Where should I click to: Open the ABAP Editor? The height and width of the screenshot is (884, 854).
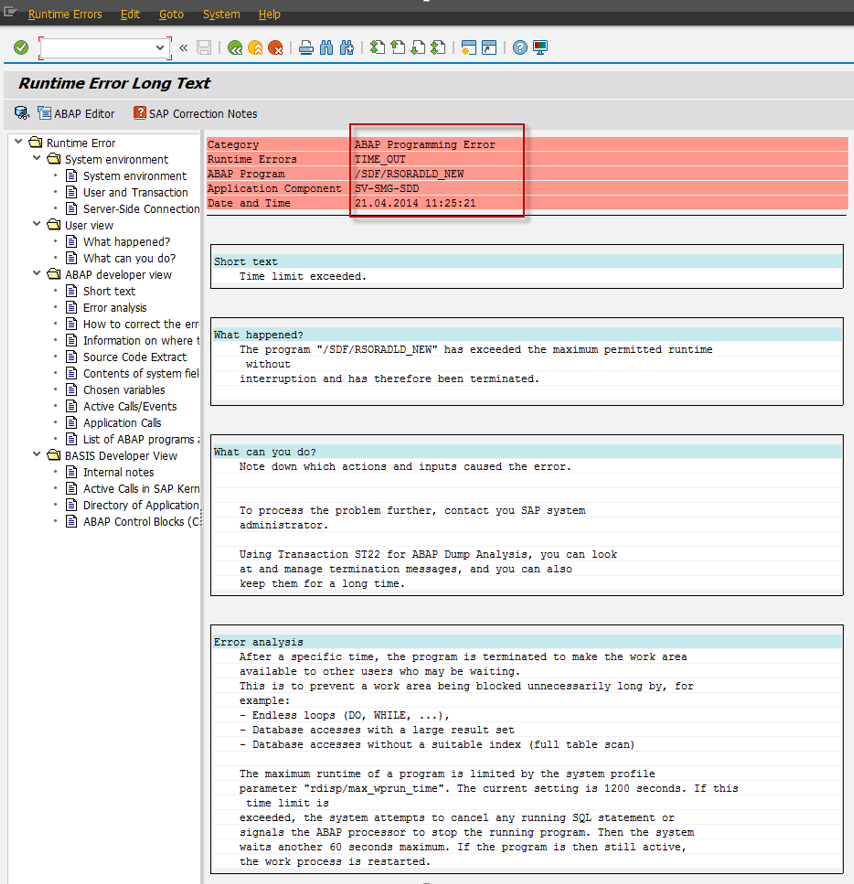click(x=76, y=113)
